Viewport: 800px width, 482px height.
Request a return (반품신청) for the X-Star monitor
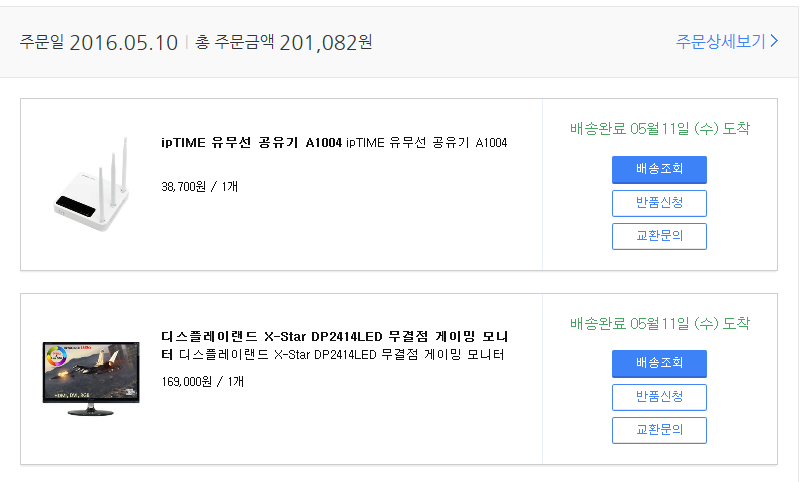coord(659,397)
